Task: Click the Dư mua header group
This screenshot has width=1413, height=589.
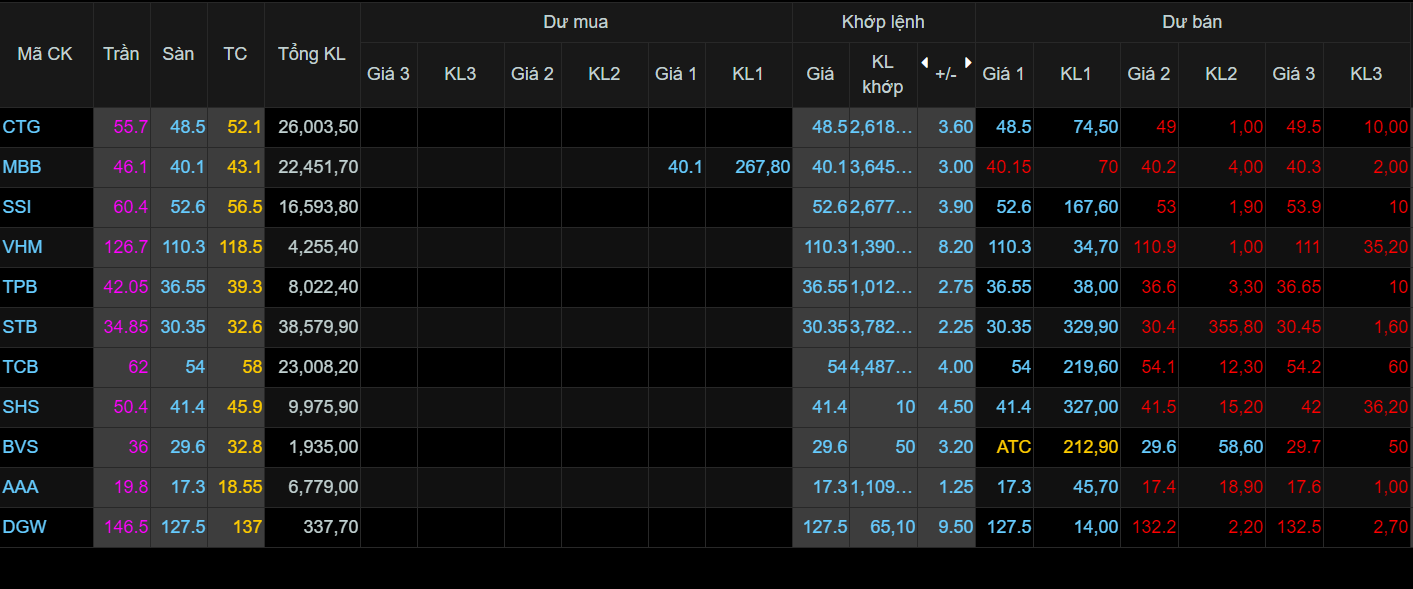Action: coord(575,22)
